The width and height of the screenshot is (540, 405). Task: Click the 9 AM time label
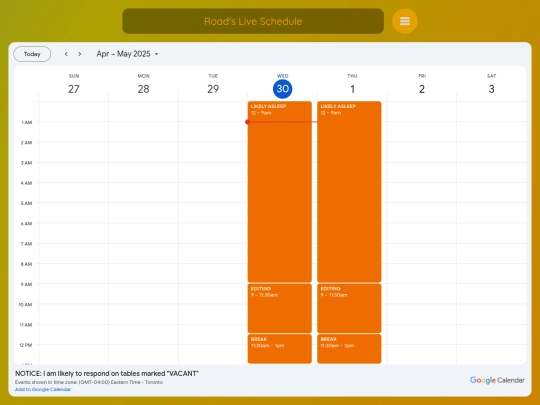point(27,284)
